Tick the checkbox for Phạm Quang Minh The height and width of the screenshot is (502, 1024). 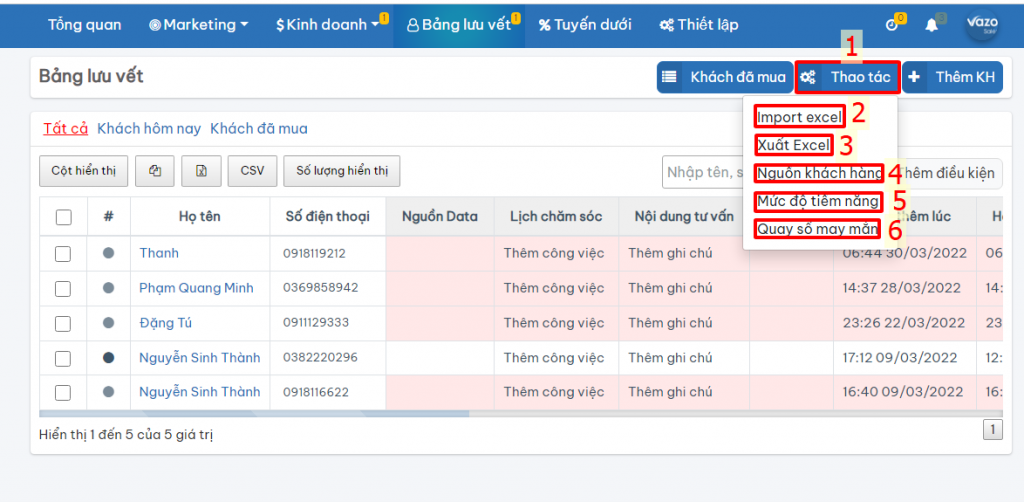click(x=63, y=288)
